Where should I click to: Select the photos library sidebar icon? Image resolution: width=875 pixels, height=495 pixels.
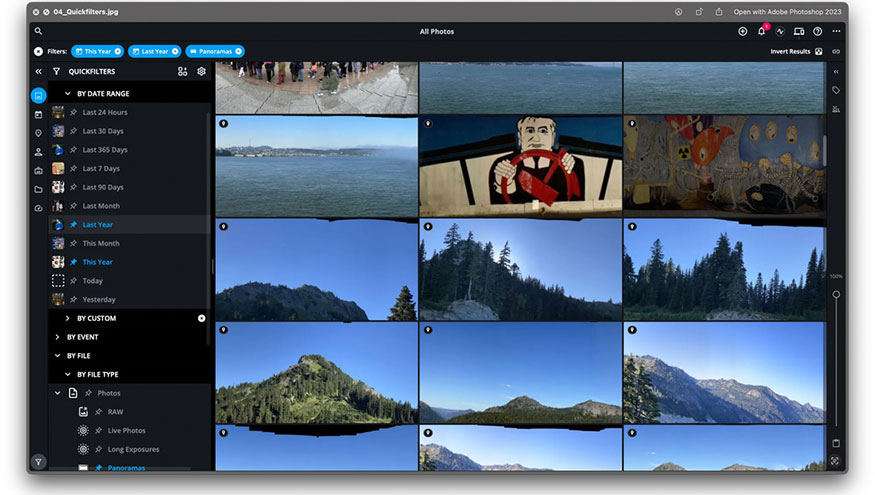click(39, 95)
